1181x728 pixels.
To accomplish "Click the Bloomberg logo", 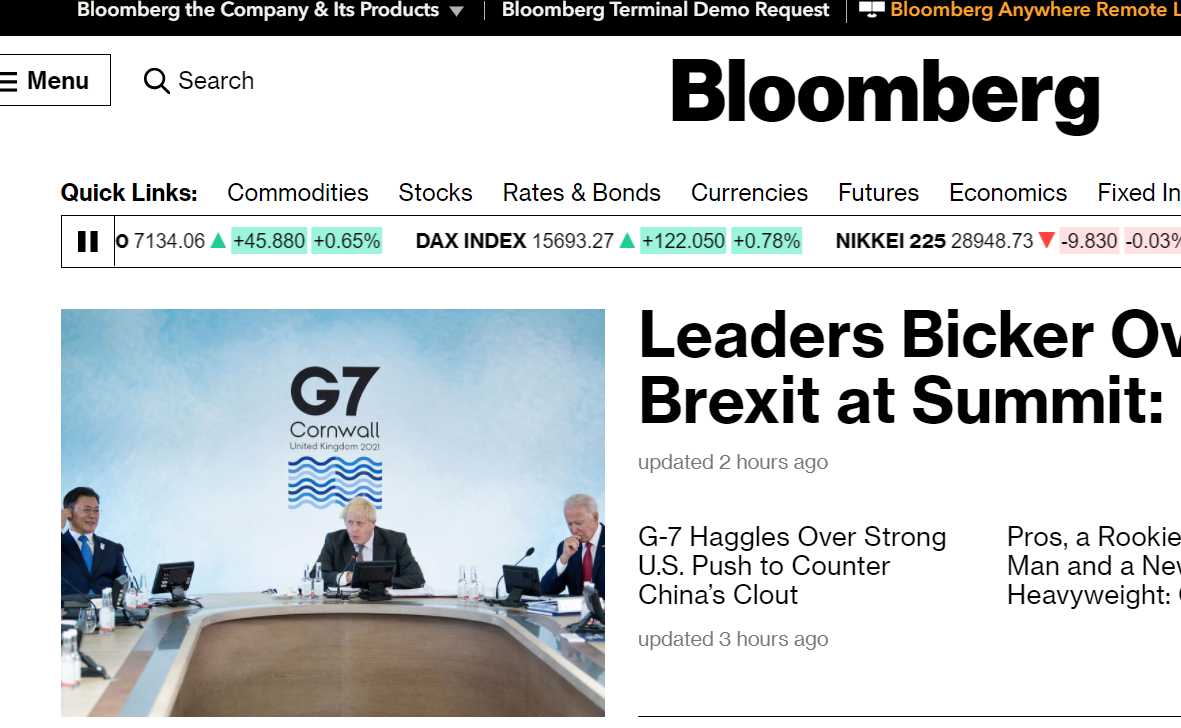I will click(885, 93).
